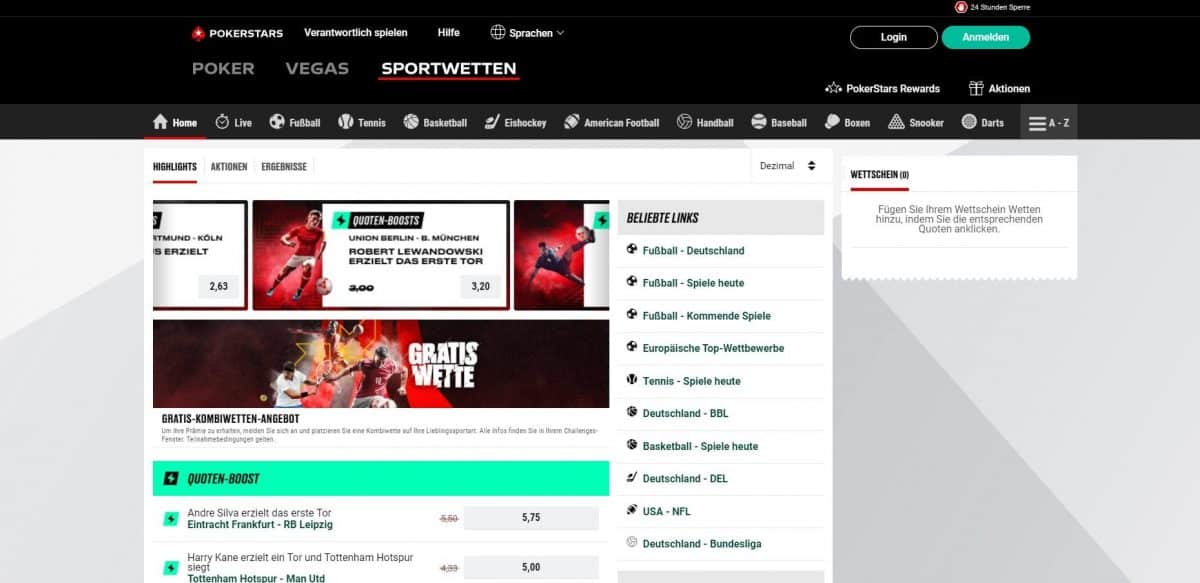This screenshot has width=1200, height=583.
Task: Open the Aktionen tab
Action: (228, 166)
